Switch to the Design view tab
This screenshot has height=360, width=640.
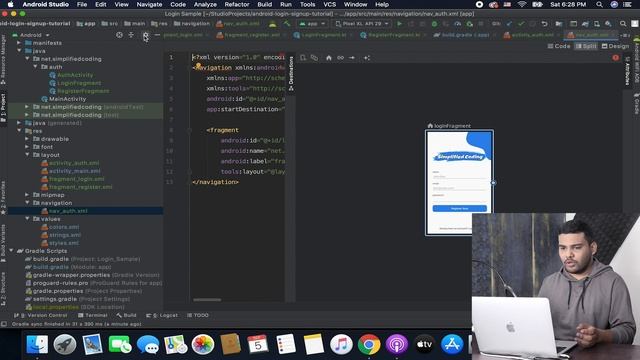(x=615, y=46)
